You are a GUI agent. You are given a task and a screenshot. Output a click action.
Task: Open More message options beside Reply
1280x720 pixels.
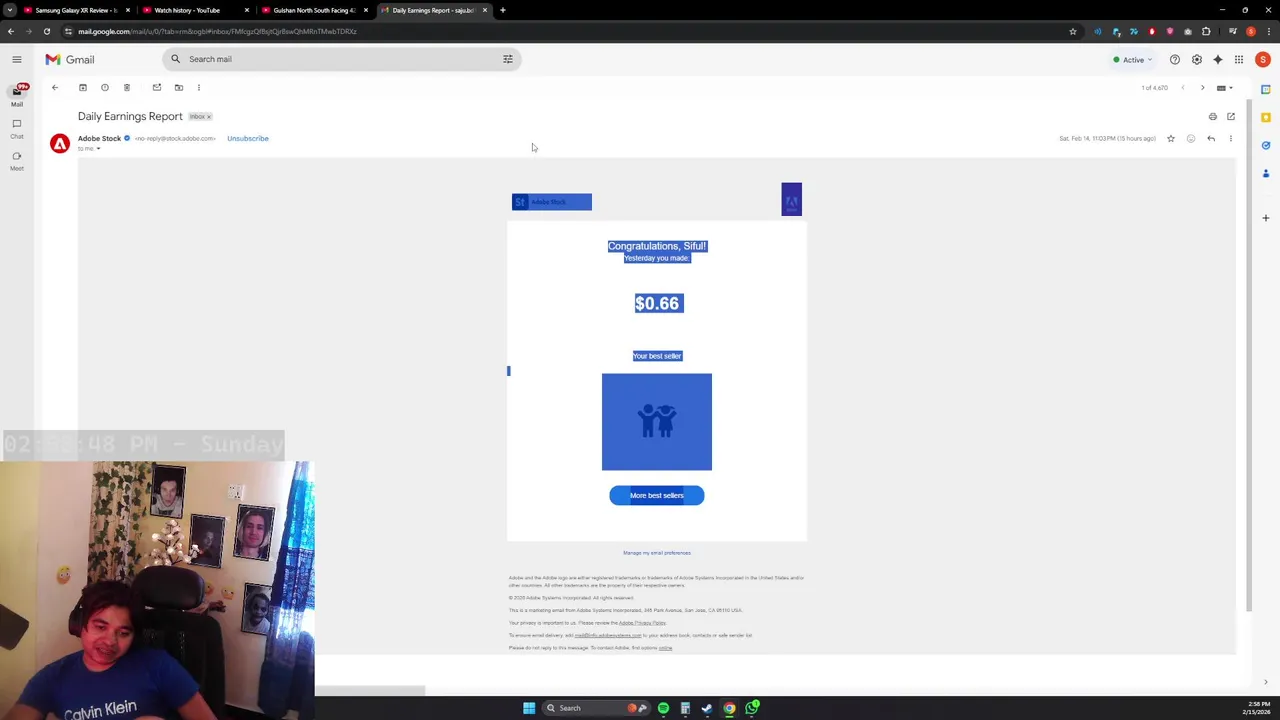(1231, 139)
